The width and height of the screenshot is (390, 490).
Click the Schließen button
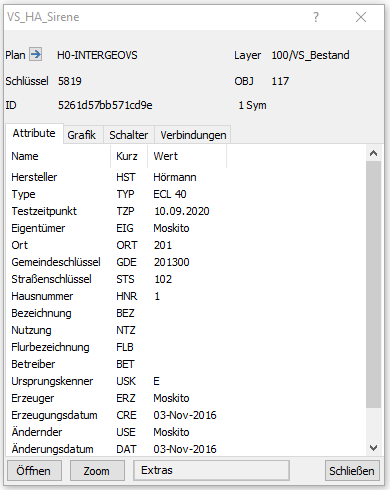tap(352, 471)
